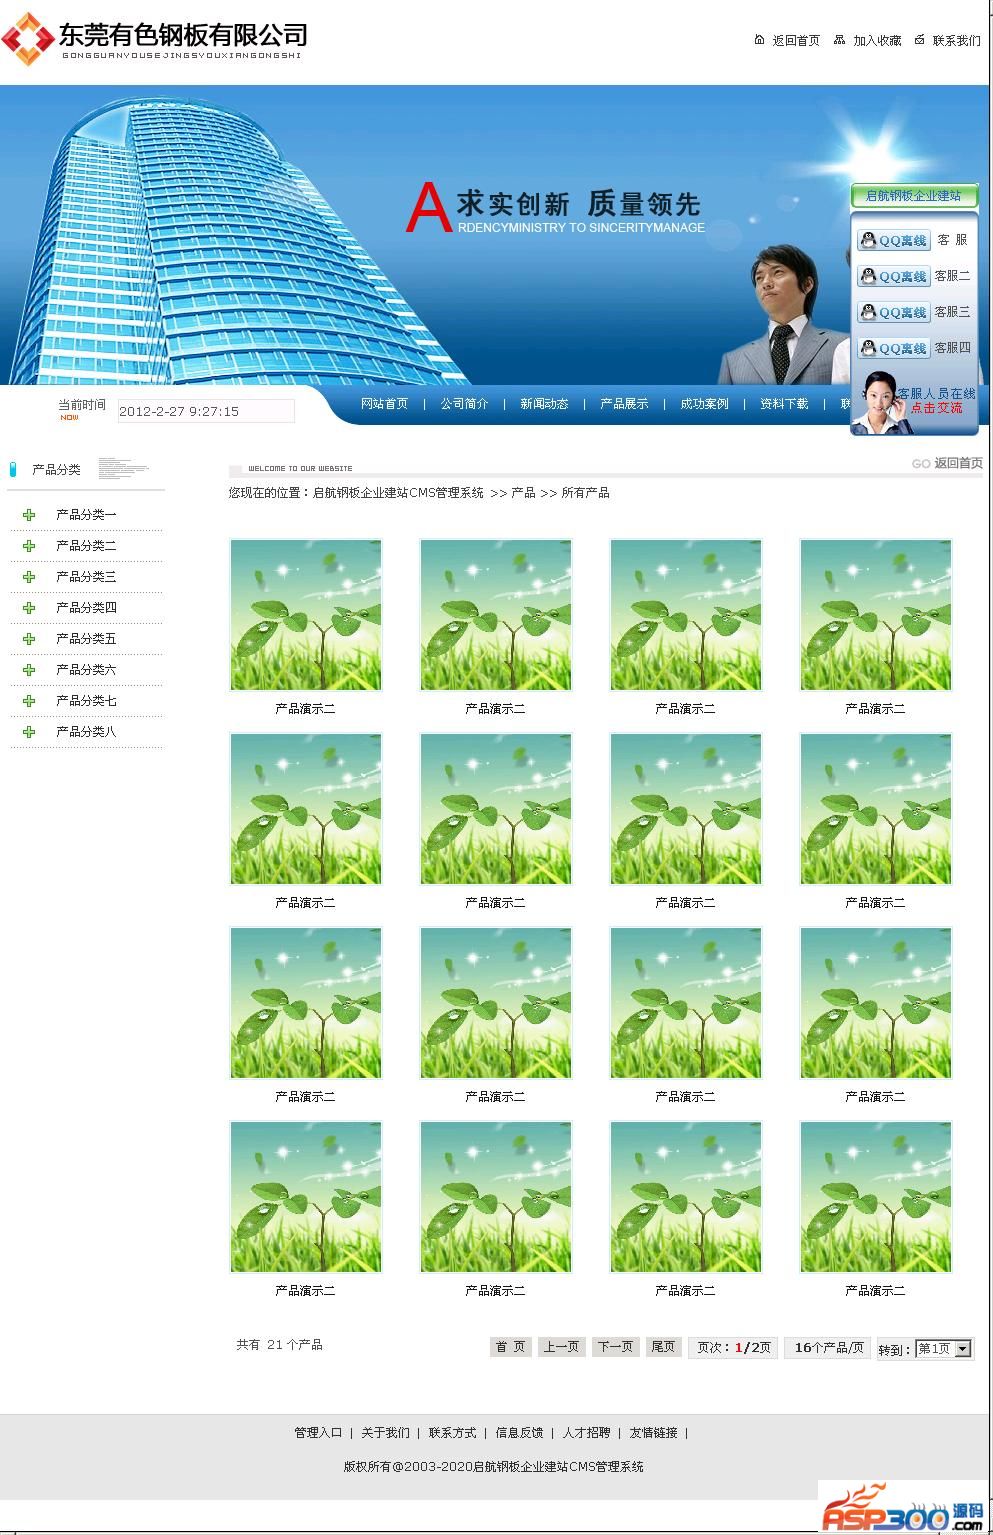Expand plus icon of 产品分类七
993x1535 pixels.
click(29, 701)
